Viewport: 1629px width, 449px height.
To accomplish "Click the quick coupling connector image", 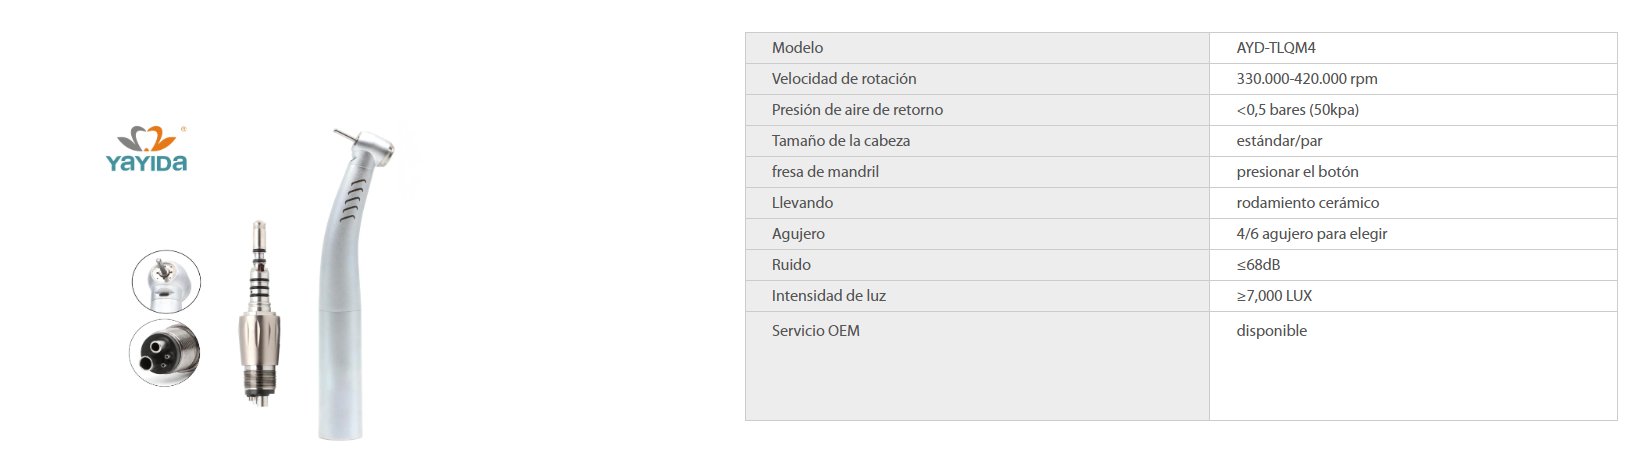I will (259, 313).
